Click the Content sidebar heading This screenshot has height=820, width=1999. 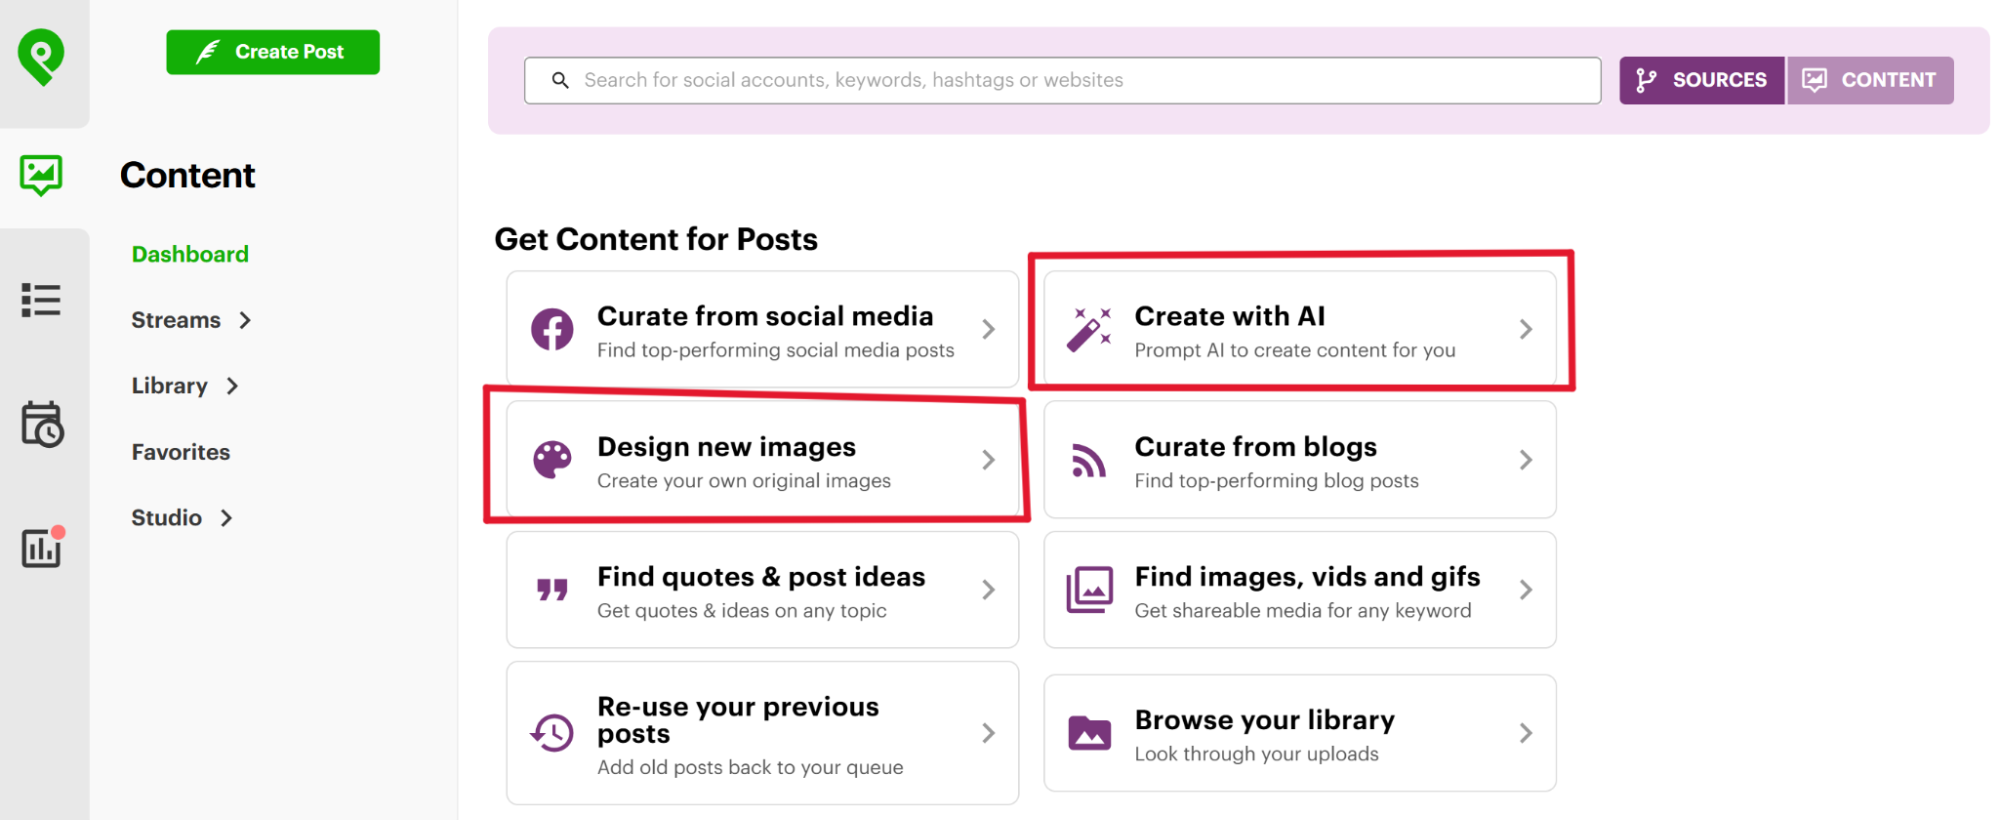[x=188, y=176]
